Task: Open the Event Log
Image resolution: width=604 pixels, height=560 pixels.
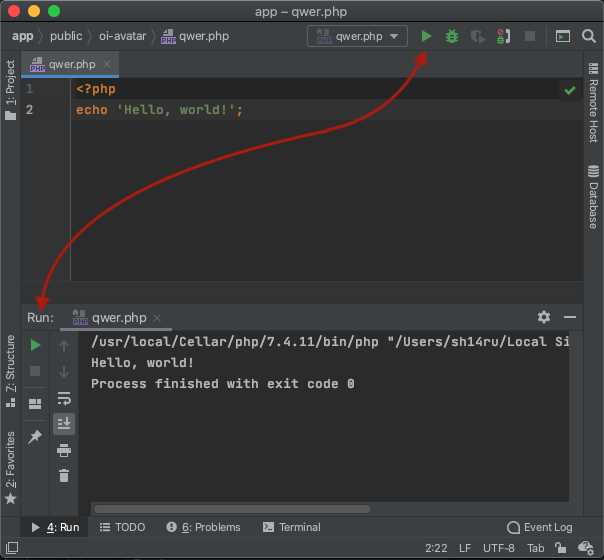Action: coord(540,527)
